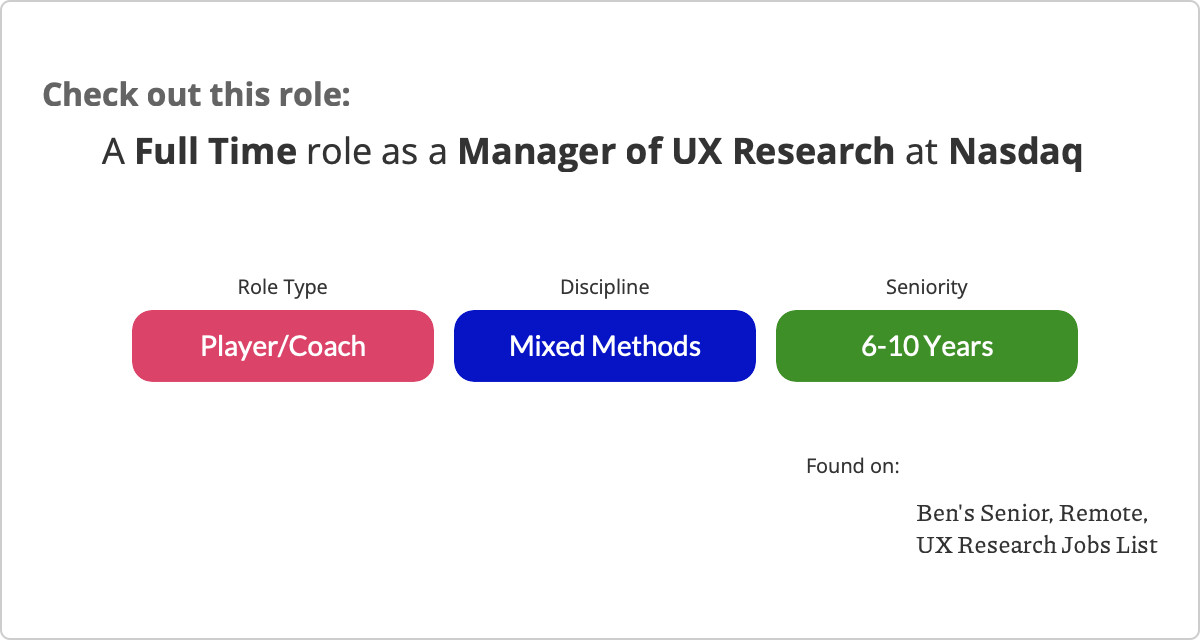Click the phrase role as a
This screenshot has width=1200, height=640.
point(377,151)
